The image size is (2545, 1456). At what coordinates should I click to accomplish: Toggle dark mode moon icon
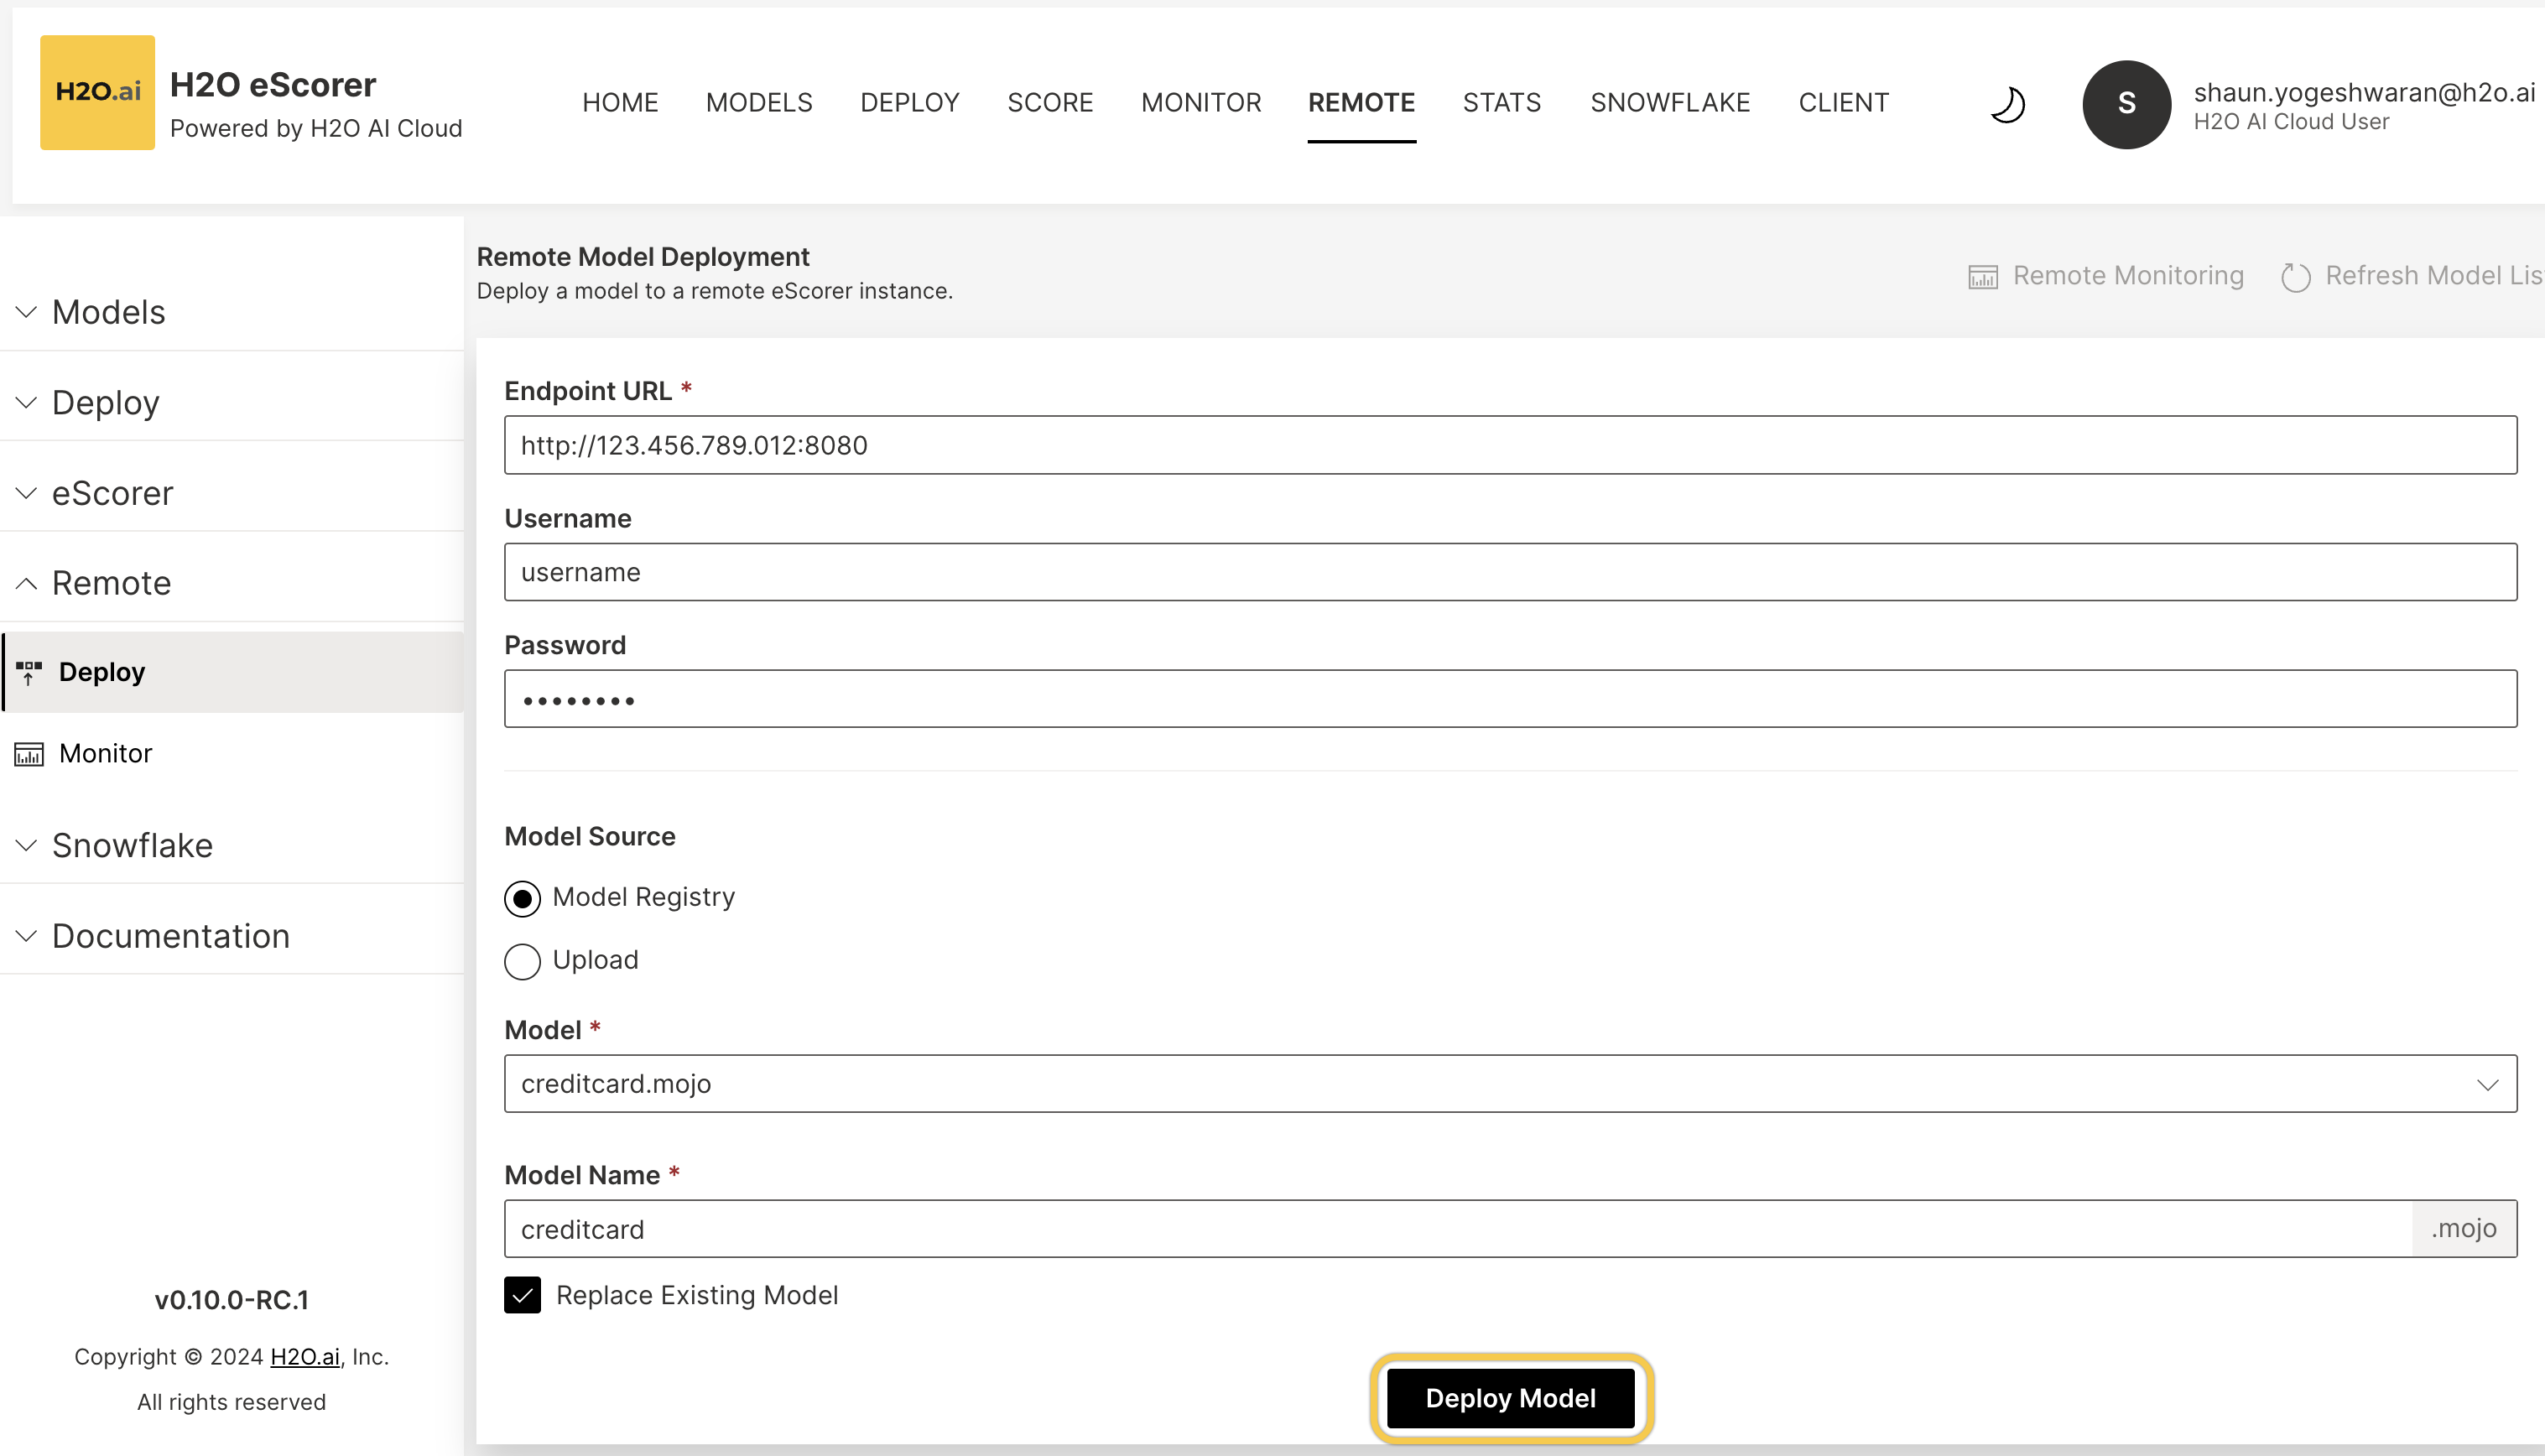click(2007, 104)
